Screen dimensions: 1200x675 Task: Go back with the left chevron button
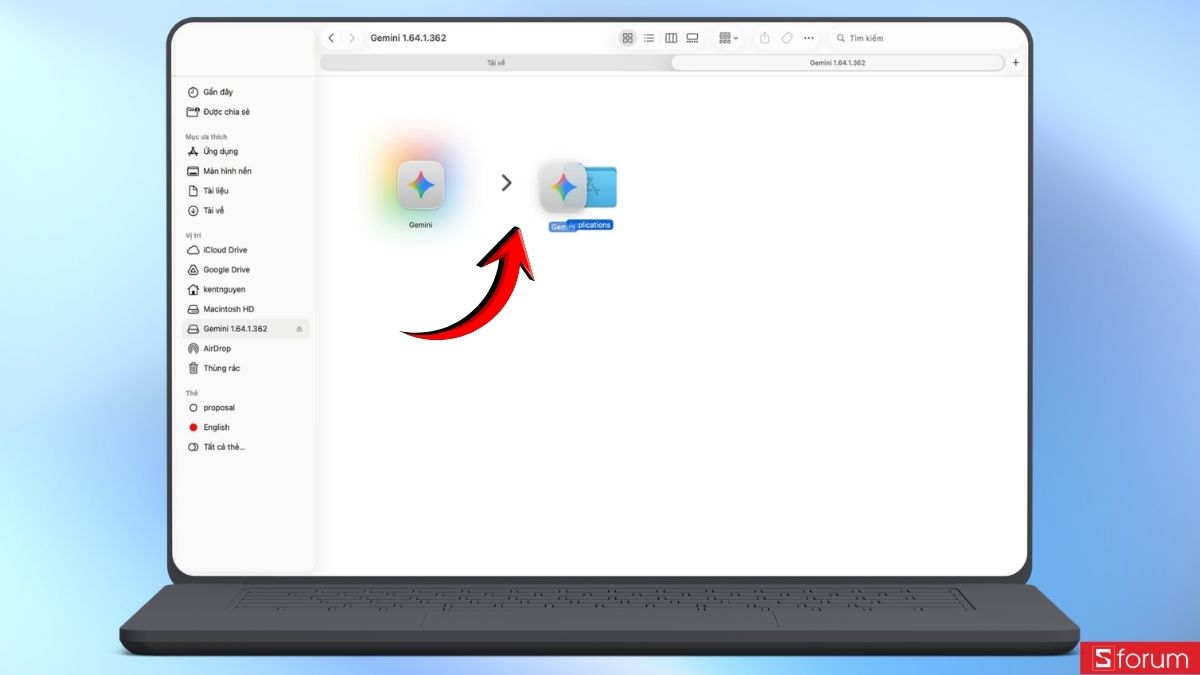(x=331, y=38)
